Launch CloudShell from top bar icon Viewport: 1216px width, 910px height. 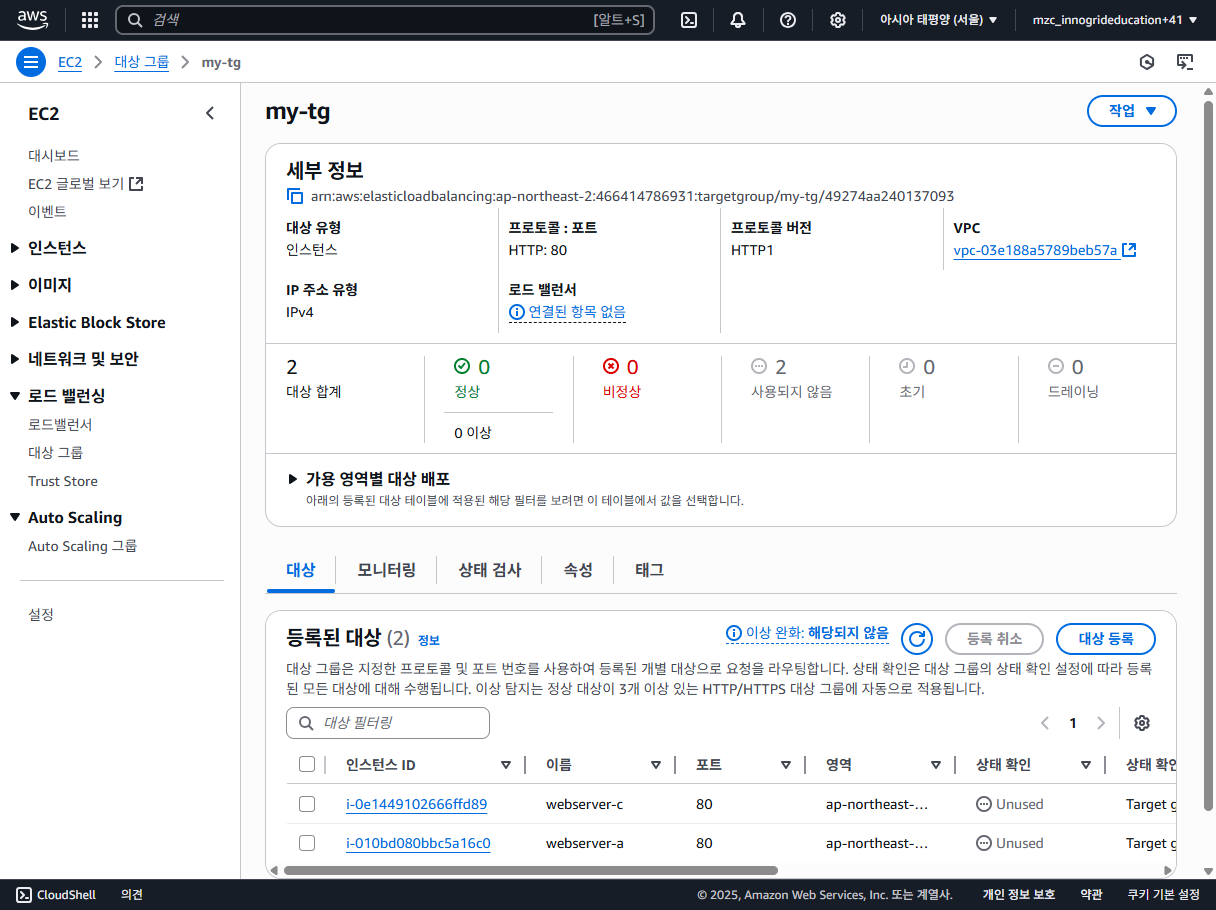click(689, 20)
